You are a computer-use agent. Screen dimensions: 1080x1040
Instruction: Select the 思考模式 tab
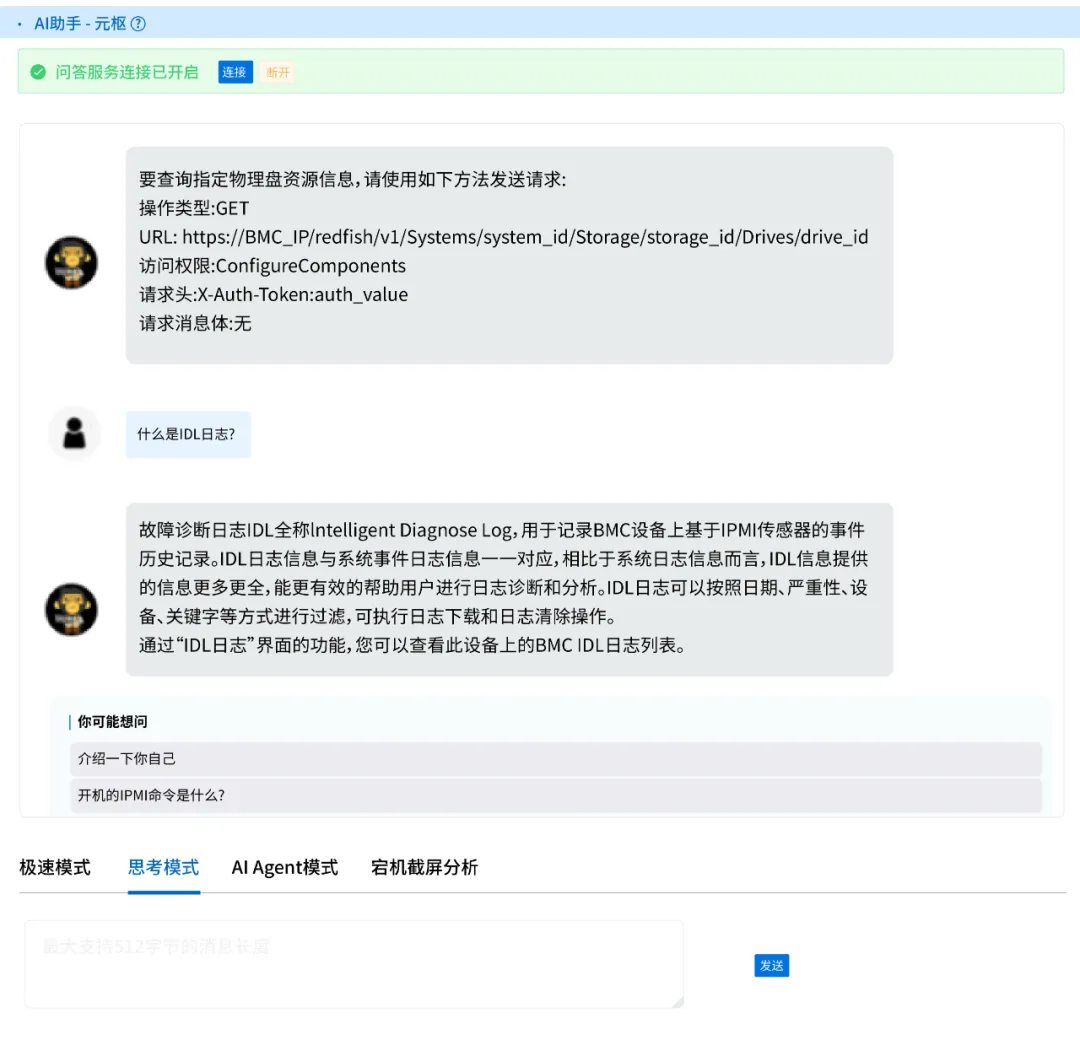(162, 868)
